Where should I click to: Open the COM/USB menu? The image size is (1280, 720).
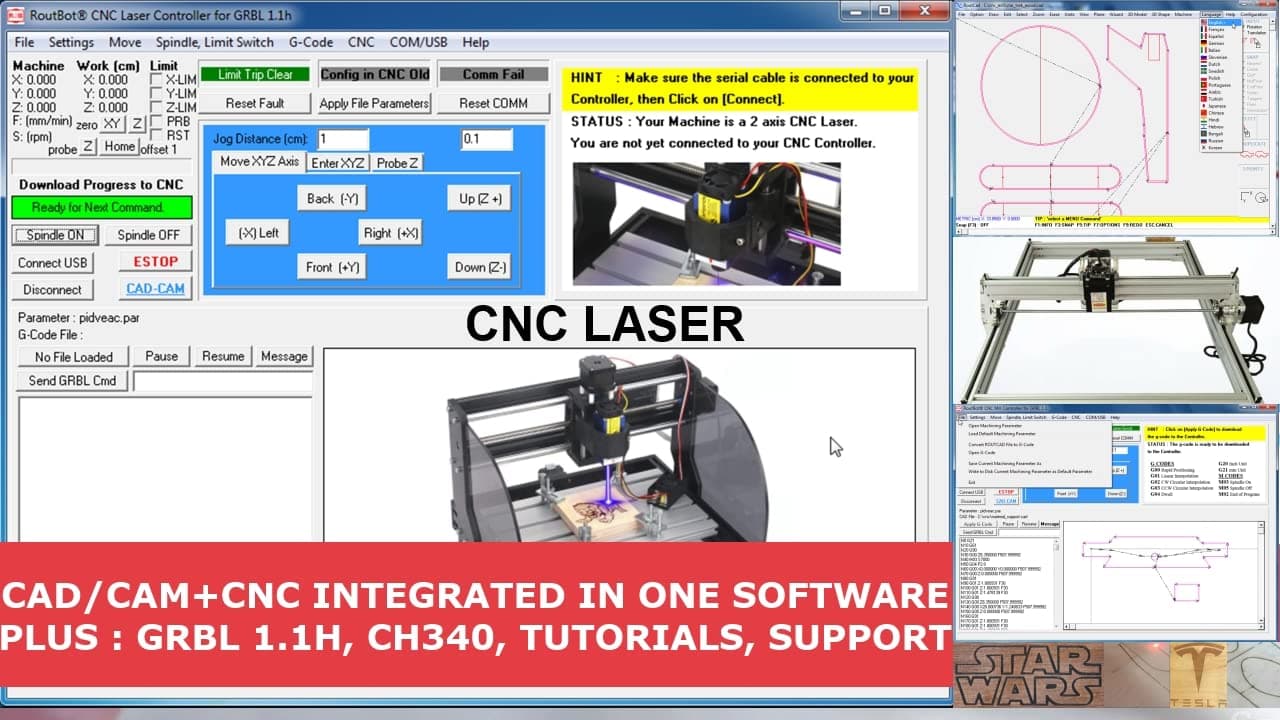pos(419,42)
